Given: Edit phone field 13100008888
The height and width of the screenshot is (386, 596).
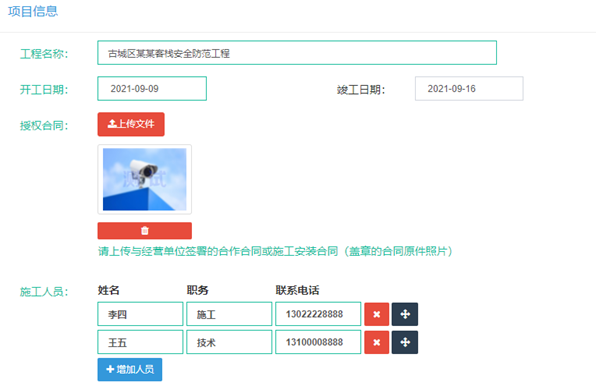Looking at the screenshot, I should pyautogui.click(x=318, y=342).
